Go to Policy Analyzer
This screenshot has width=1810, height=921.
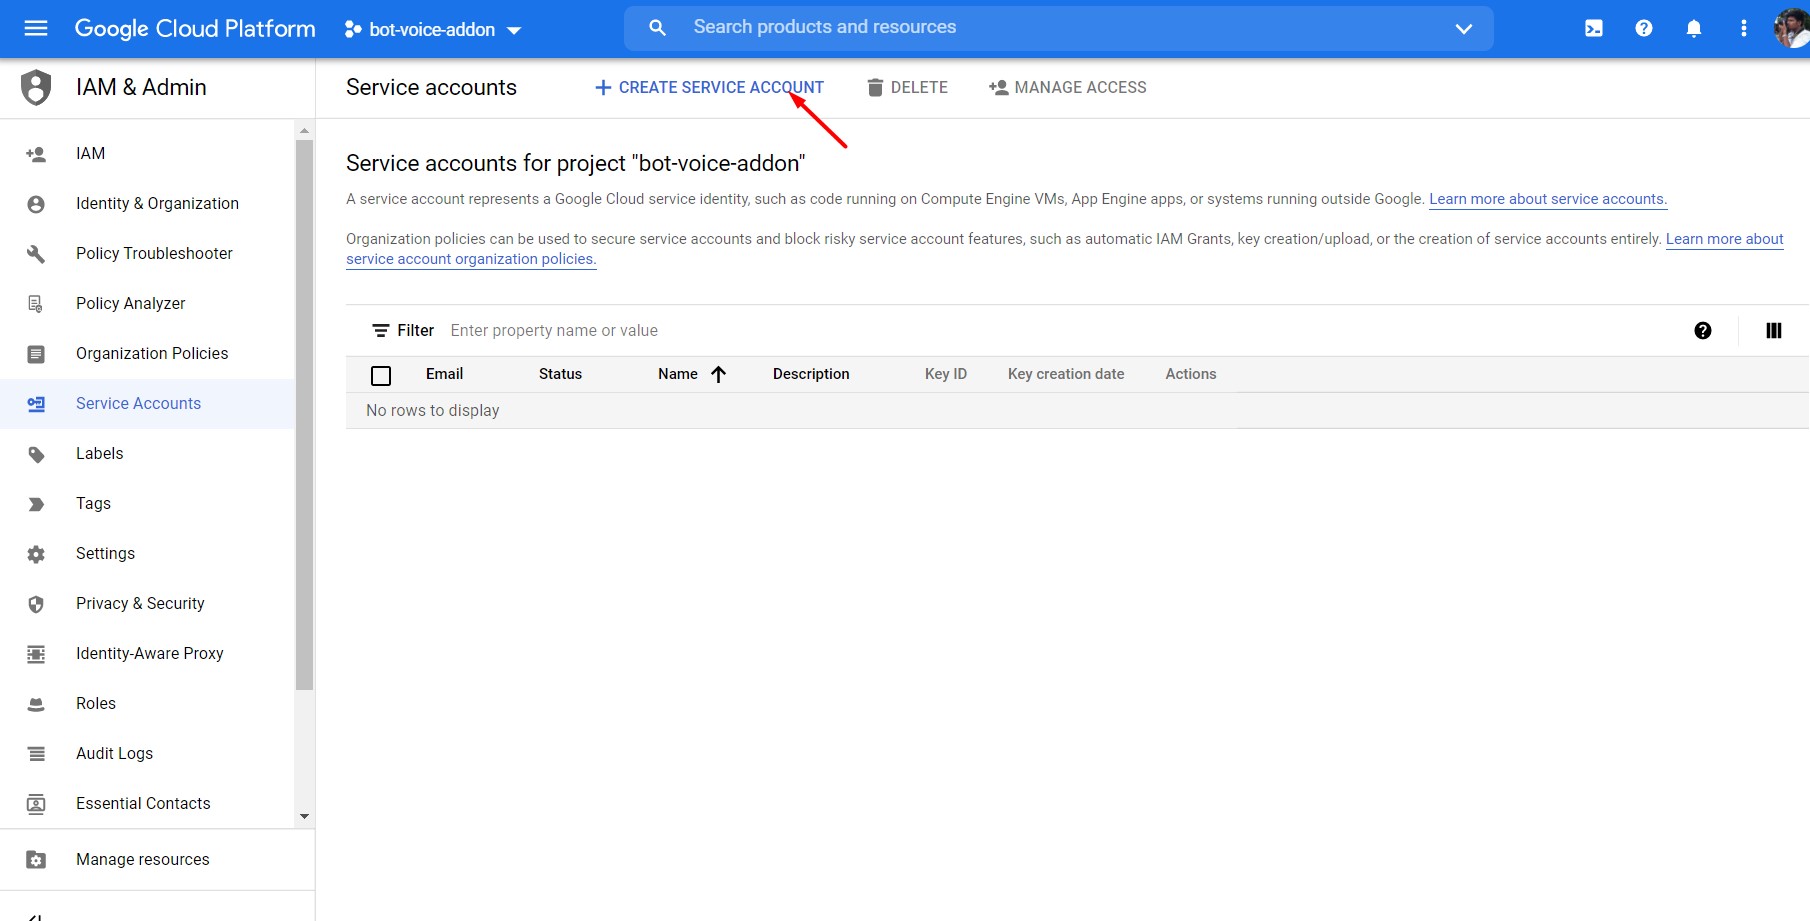[x=130, y=304]
